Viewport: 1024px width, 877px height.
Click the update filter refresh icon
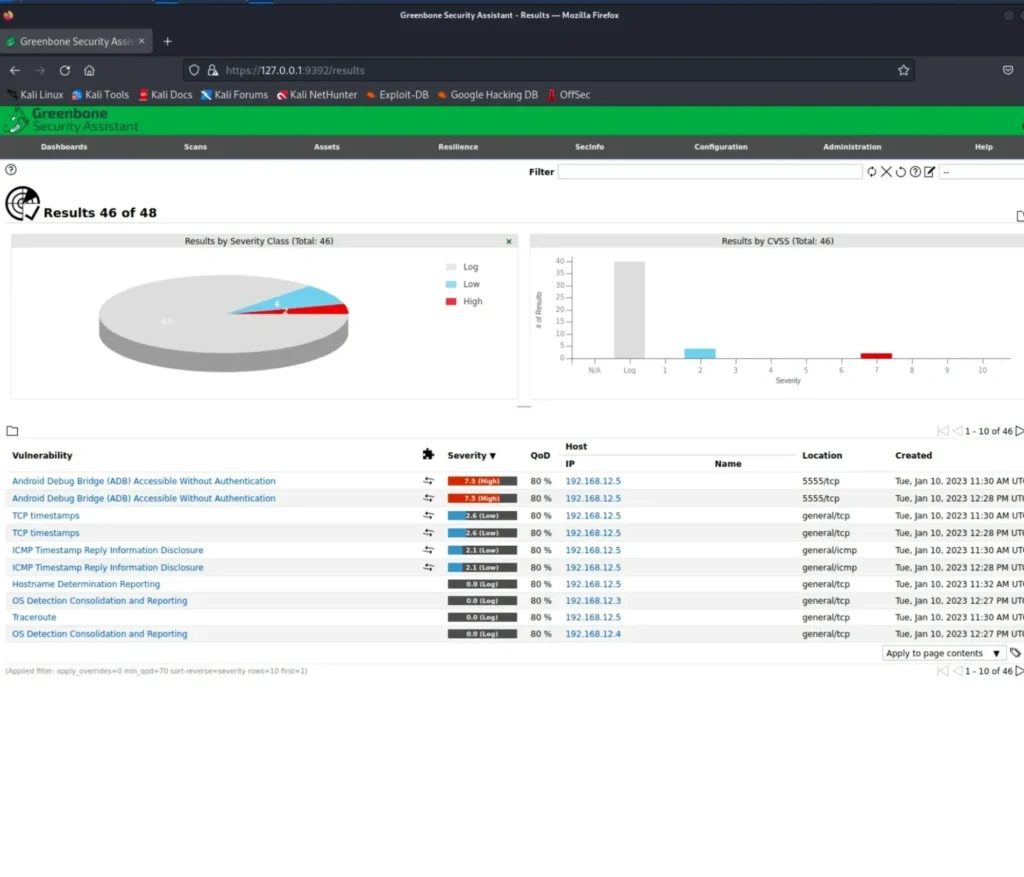pyautogui.click(x=872, y=172)
